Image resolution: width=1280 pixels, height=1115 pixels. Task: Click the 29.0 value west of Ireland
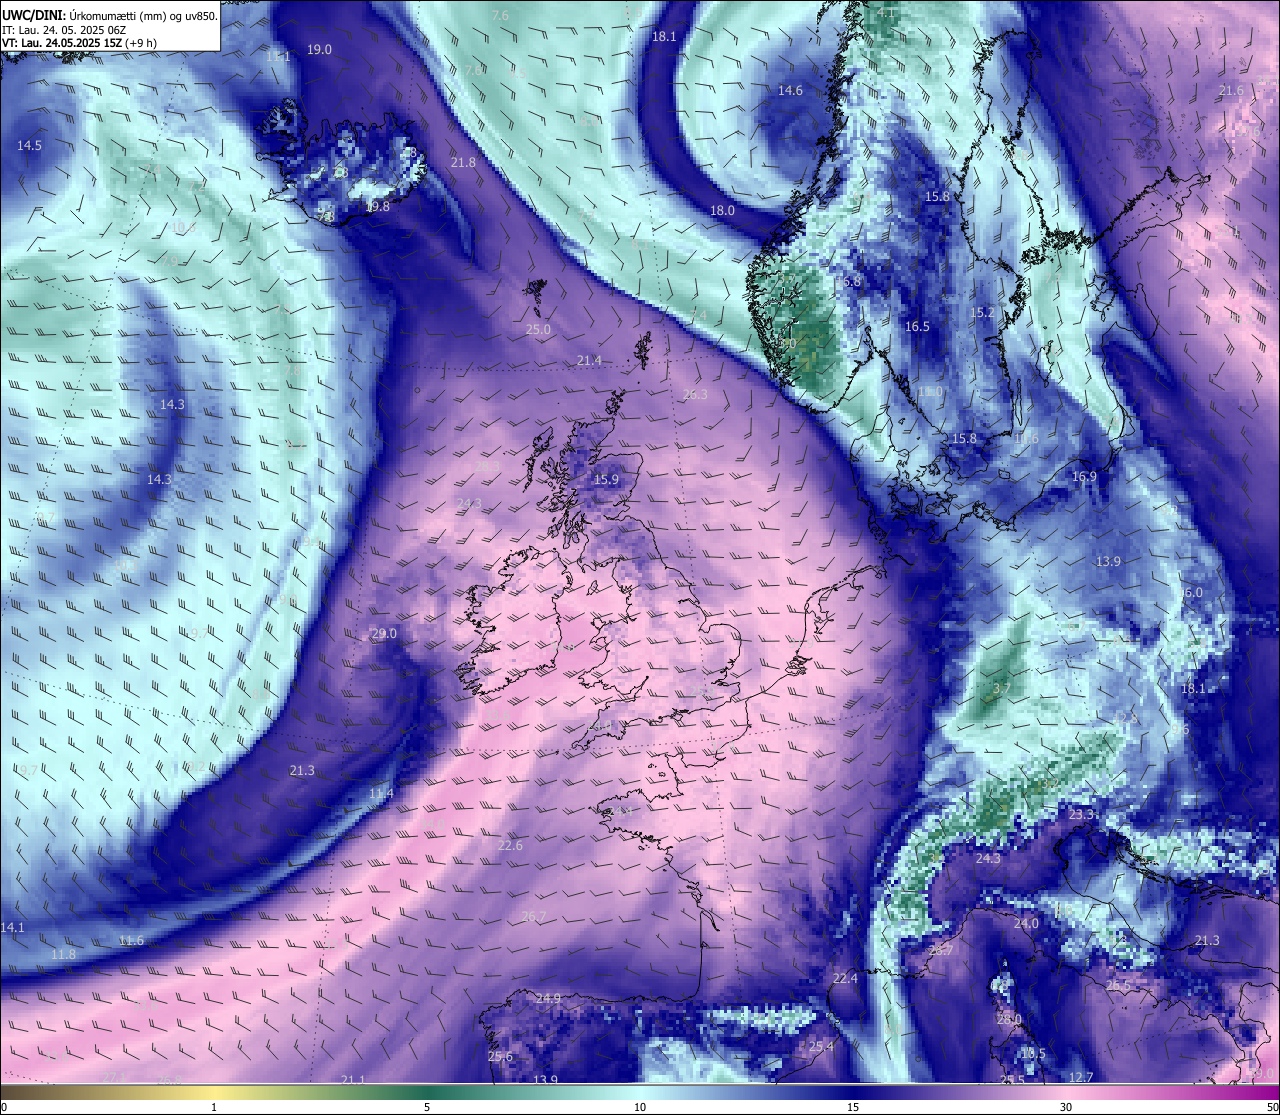click(x=384, y=634)
